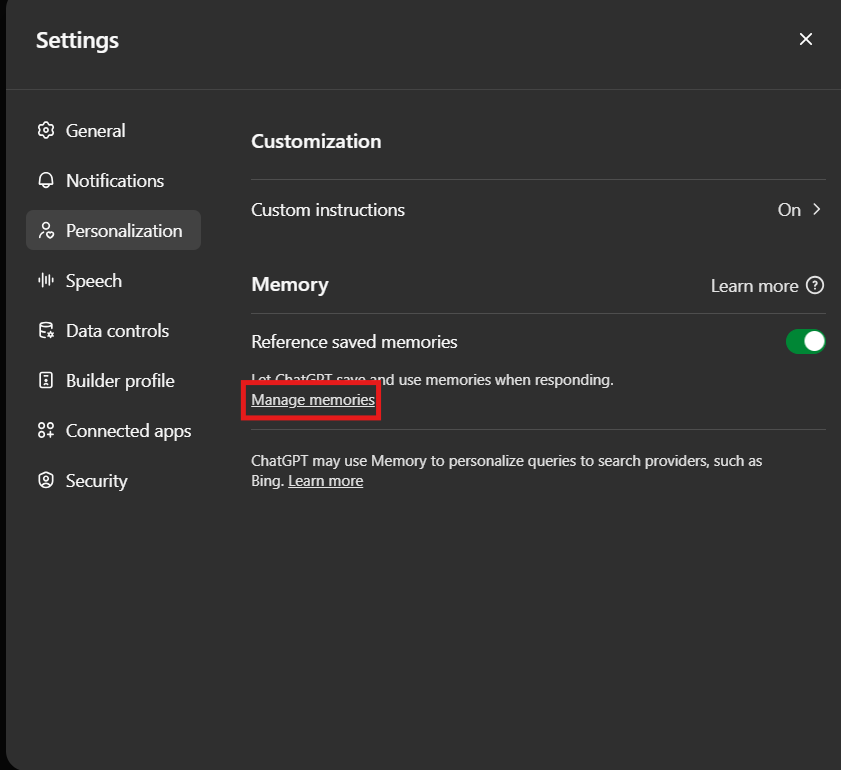Click the Connected apps grid icon
The height and width of the screenshot is (770, 841).
click(x=45, y=431)
